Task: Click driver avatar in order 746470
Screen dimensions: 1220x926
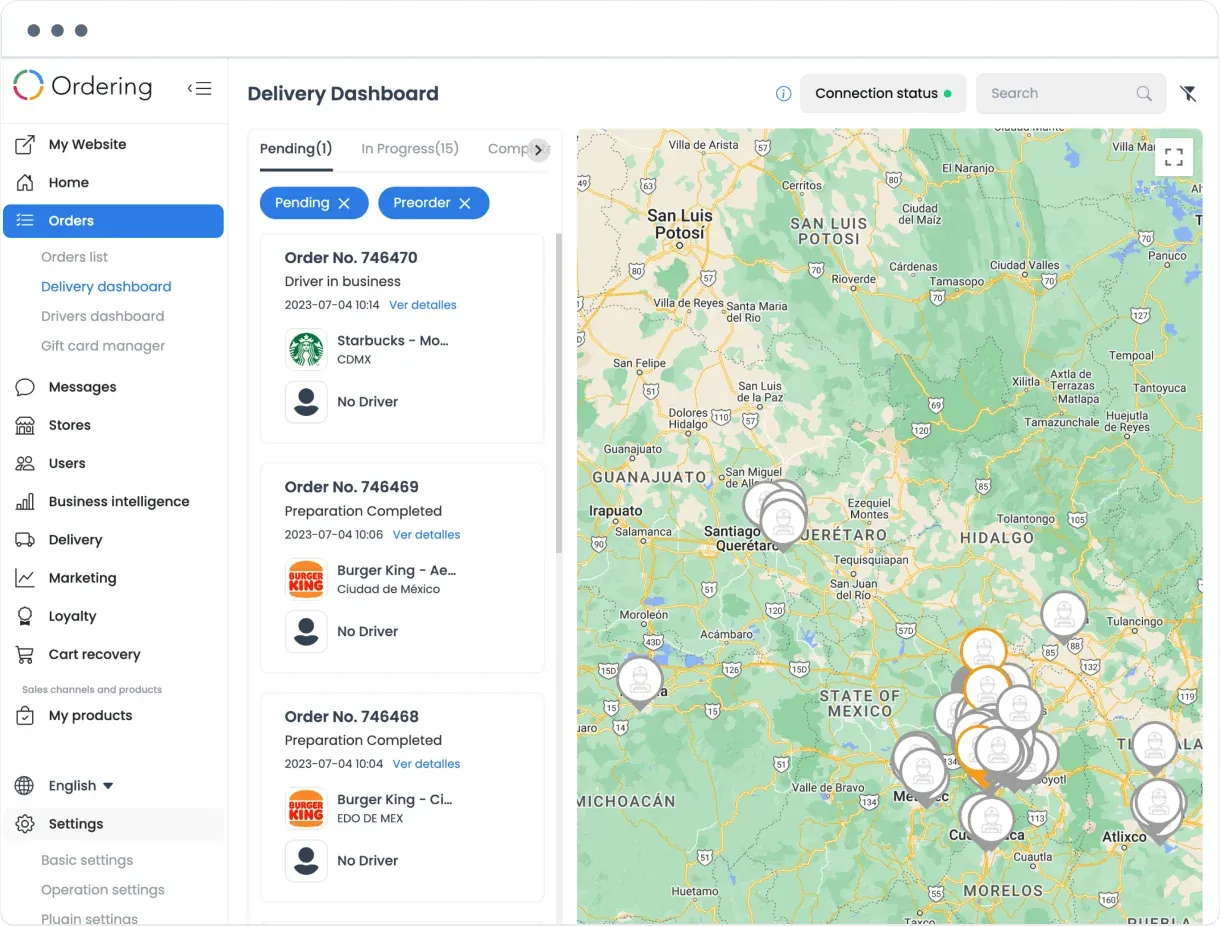Action: [x=306, y=402]
